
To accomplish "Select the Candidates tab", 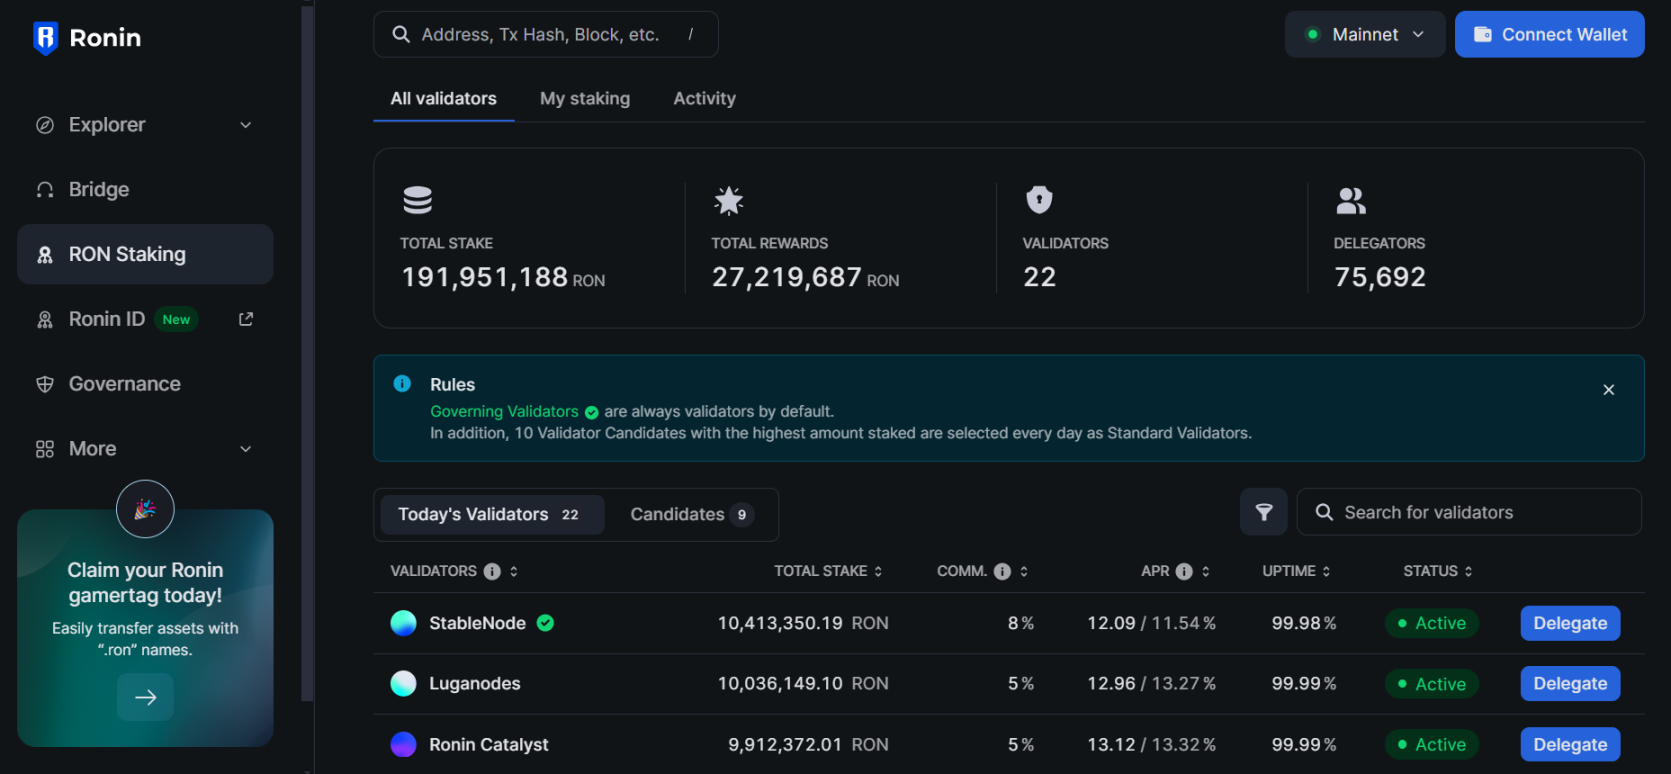I will pyautogui.click(x=691, y=514).
